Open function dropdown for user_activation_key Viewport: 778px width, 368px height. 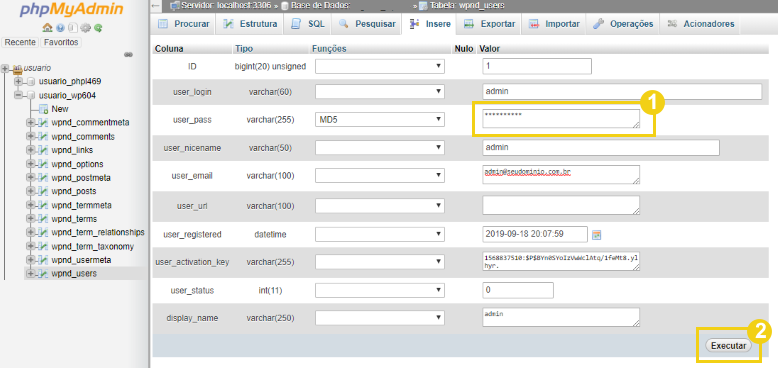tap(380, 262)
